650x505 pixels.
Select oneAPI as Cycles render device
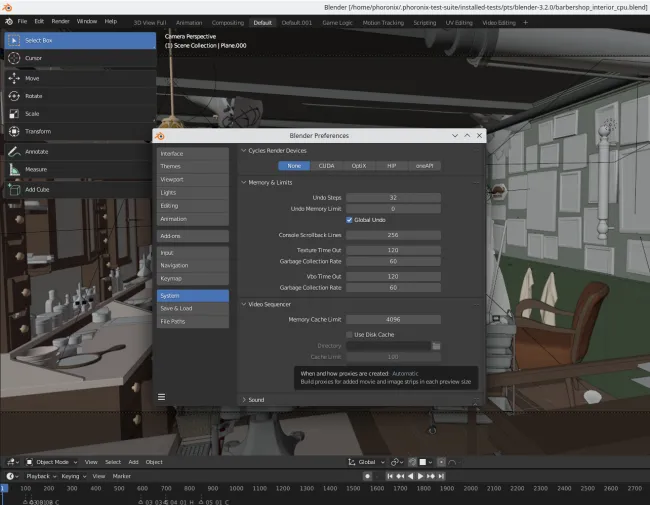click(x=424, y=166)
